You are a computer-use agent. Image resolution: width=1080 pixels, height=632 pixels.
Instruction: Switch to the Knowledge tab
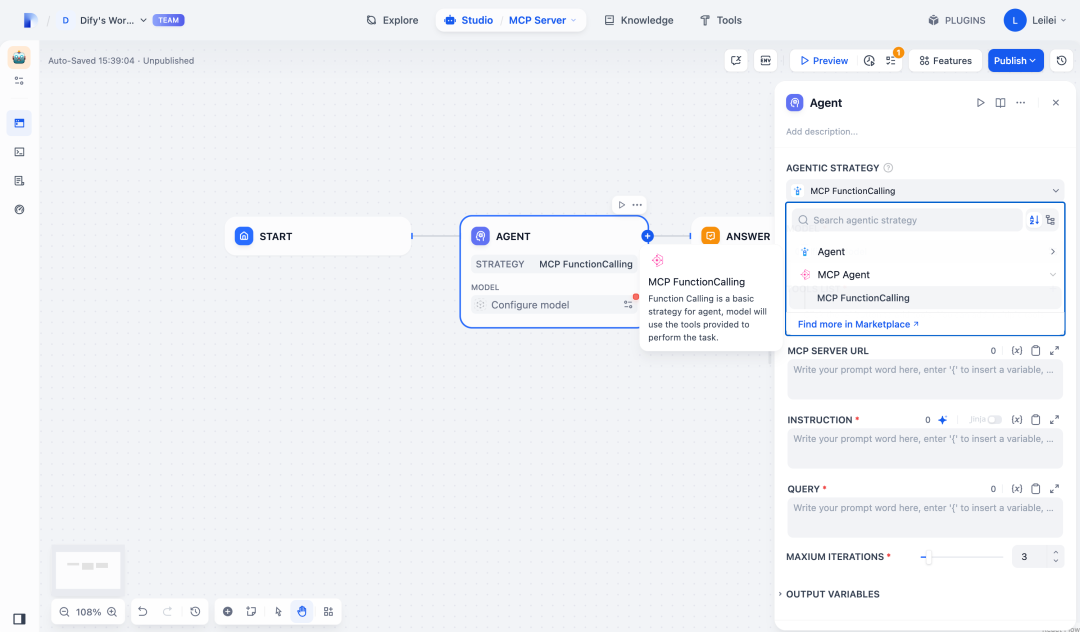pos(638,20)
